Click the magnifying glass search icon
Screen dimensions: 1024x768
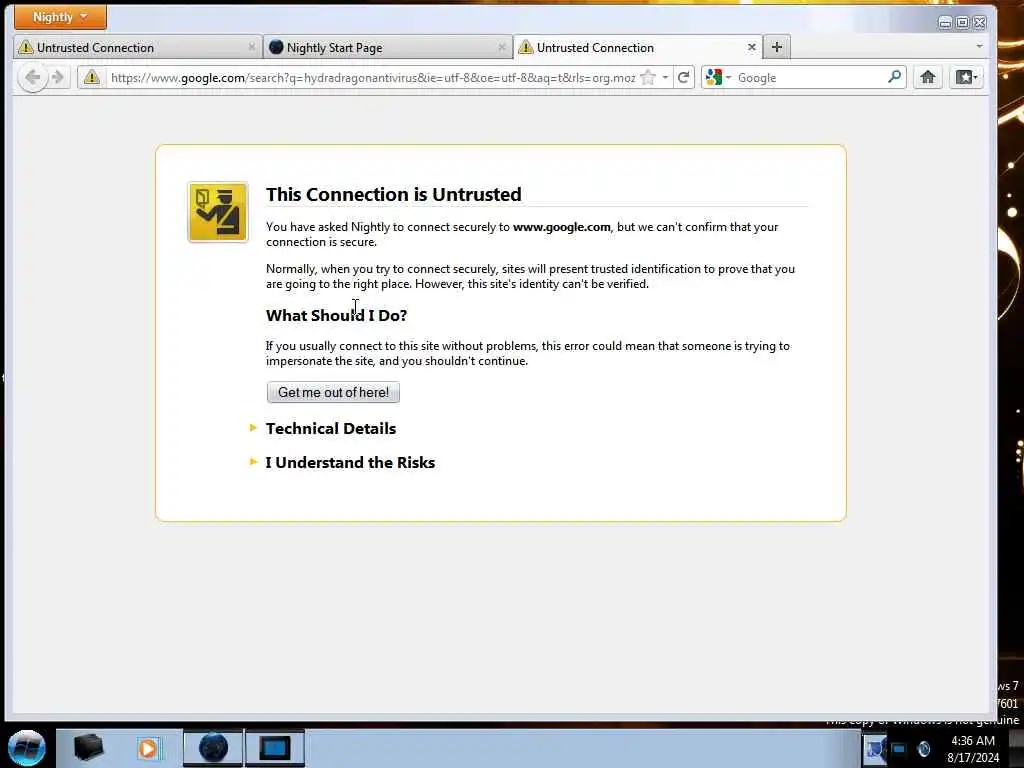coord(894,77)
